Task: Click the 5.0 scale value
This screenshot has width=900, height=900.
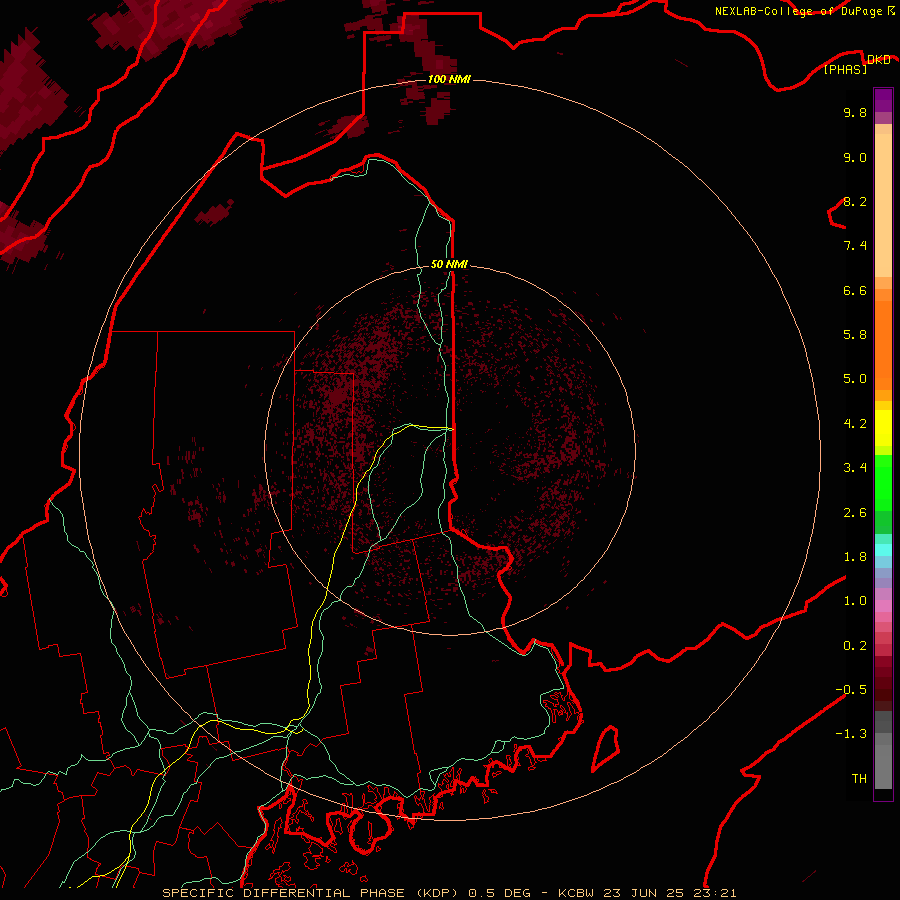Action: click(855, 379)
